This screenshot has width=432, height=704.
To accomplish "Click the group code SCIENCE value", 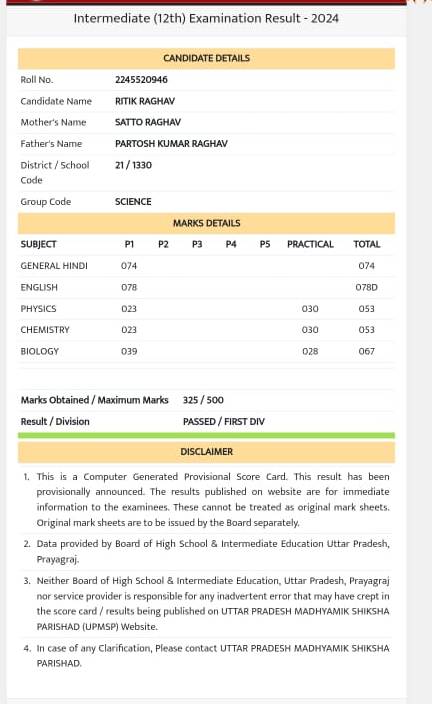I will 133,202.
